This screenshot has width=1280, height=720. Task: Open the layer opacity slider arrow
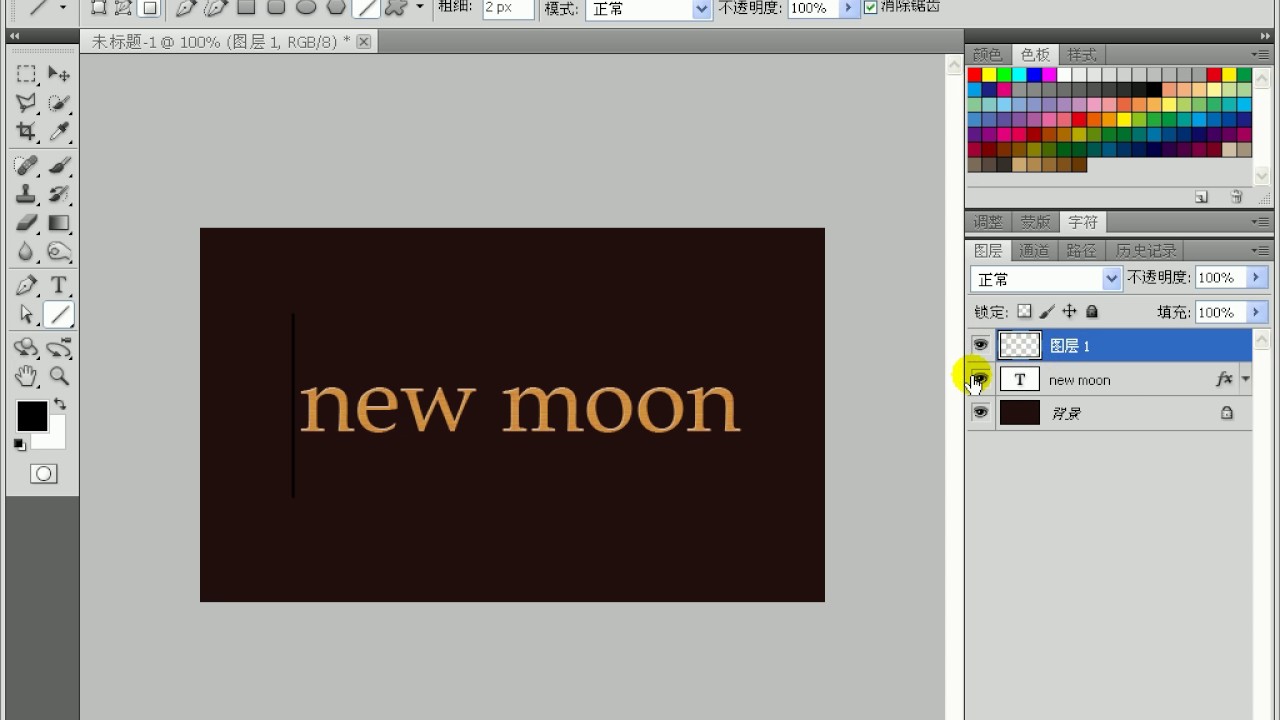coord(1257,277)
